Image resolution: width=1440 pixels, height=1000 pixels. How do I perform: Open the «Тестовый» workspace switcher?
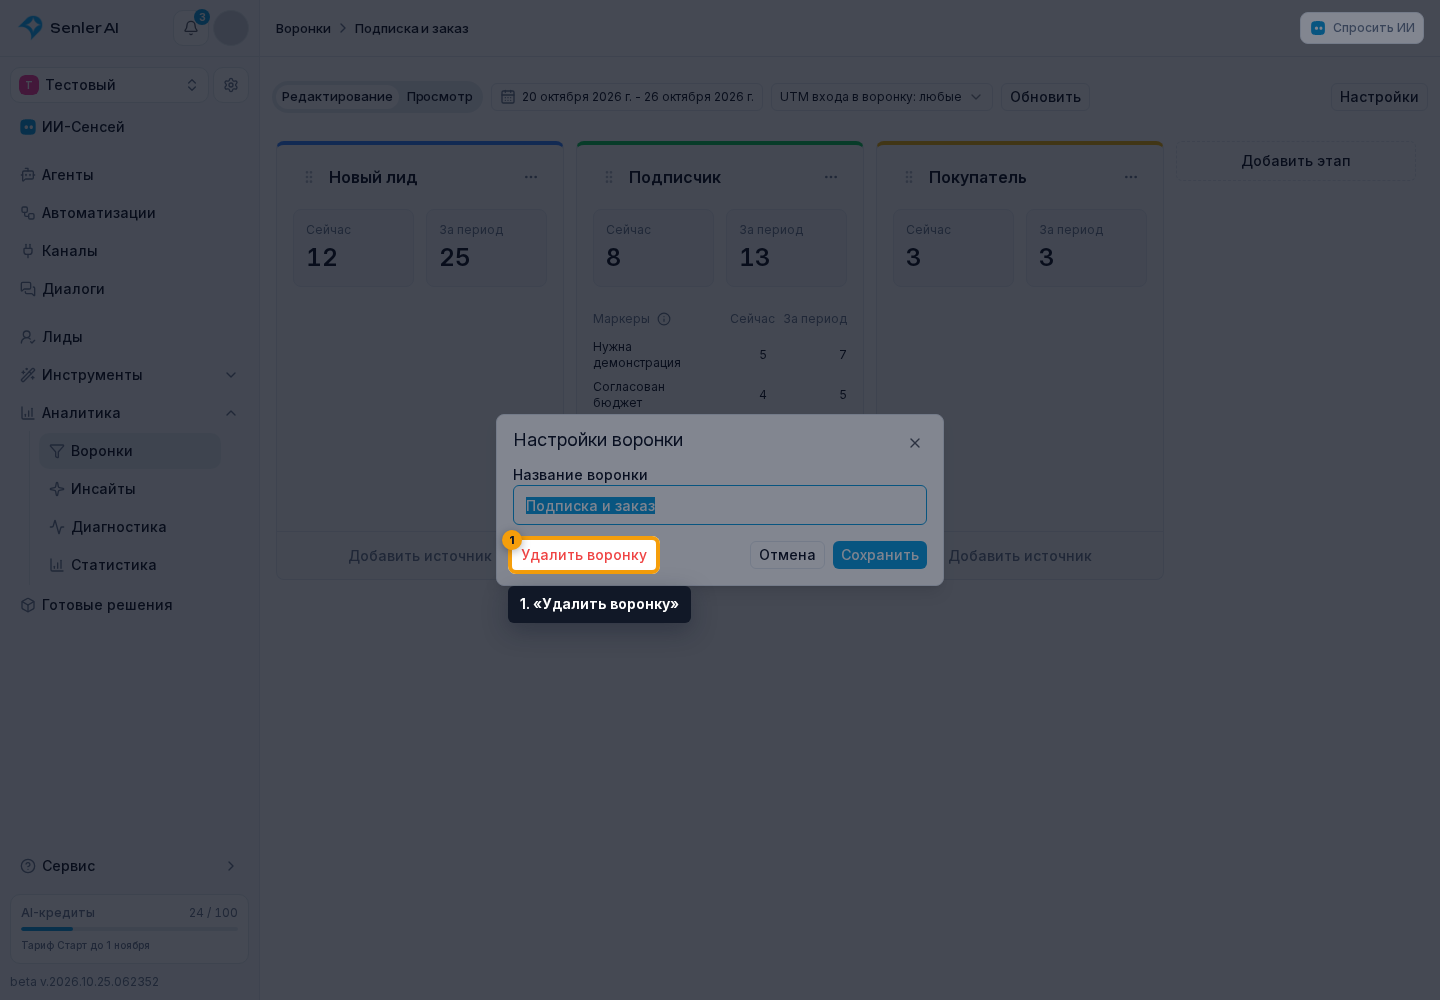click(x=109, y=85)
